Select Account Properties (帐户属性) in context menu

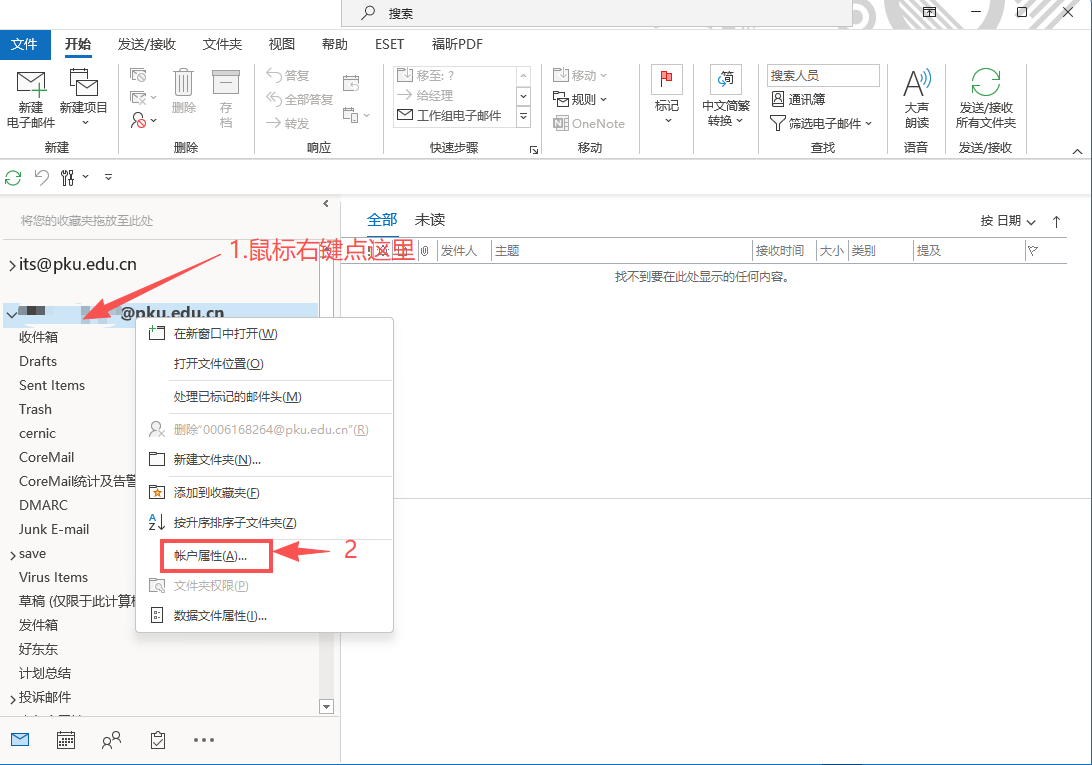point(210,555)
